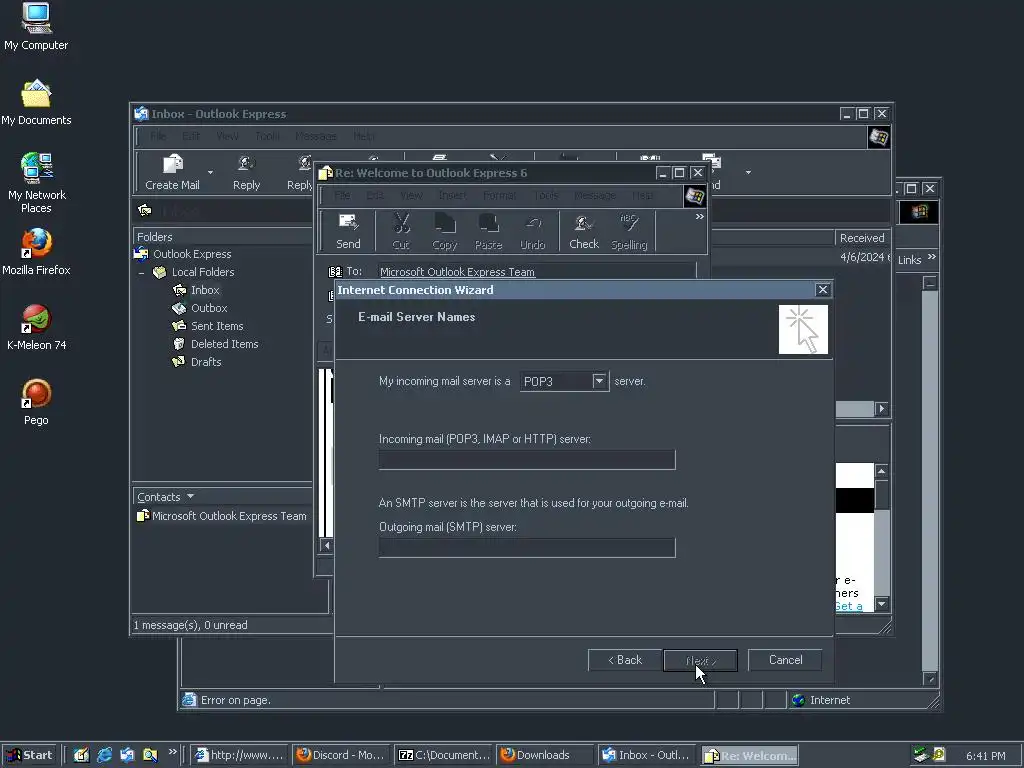This screenshot has width=1024, height=768.
Task: Select the Drafts folder
Action: [206, 362]
